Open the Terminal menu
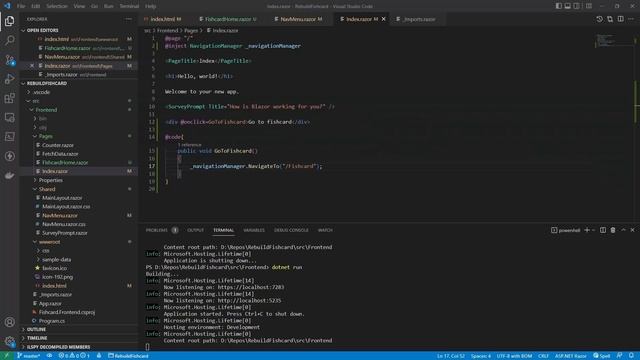The height and width of the screenshot is (360, 640). point(129,6)
